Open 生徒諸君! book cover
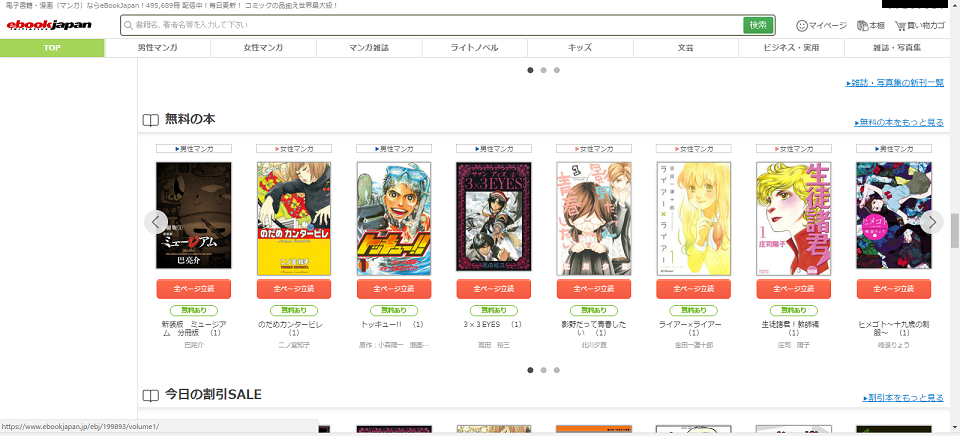 click(793, 219)
